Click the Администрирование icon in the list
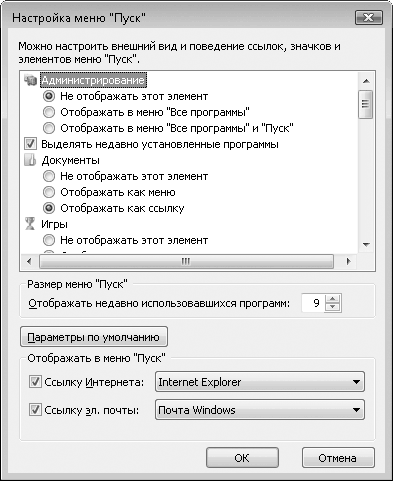Screen dimensions: 393x481 click(30, 80)
